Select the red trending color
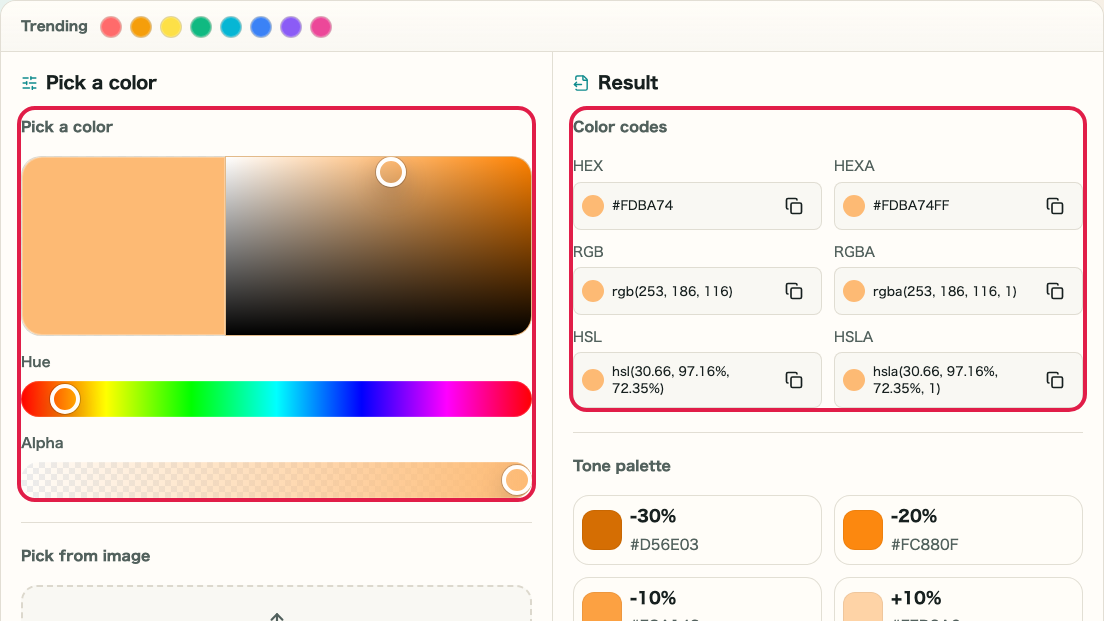Viewport: 1104px width, 621px height. click(x=111, y=27)
